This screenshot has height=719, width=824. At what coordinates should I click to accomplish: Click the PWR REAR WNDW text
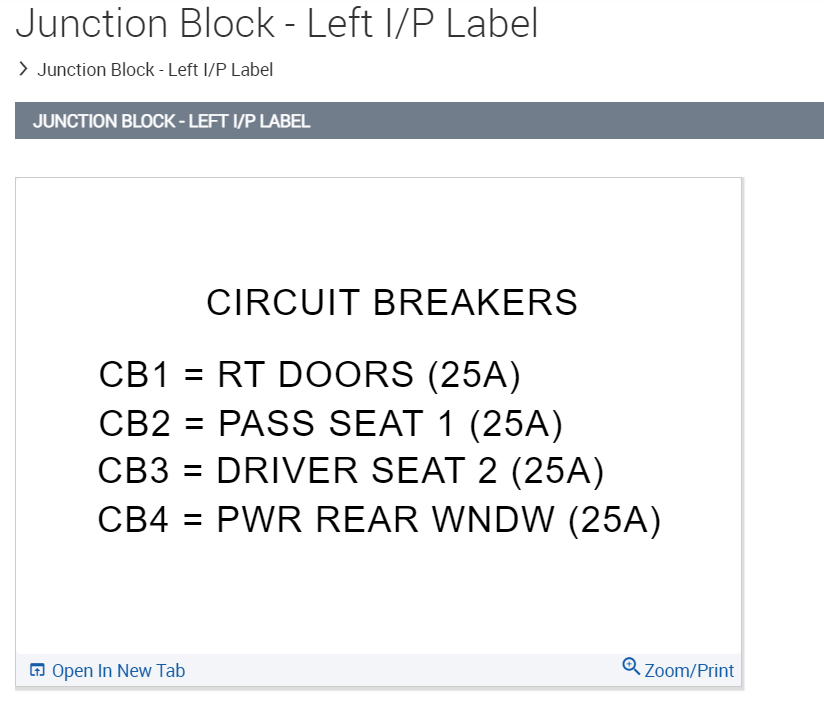point(385,521)
